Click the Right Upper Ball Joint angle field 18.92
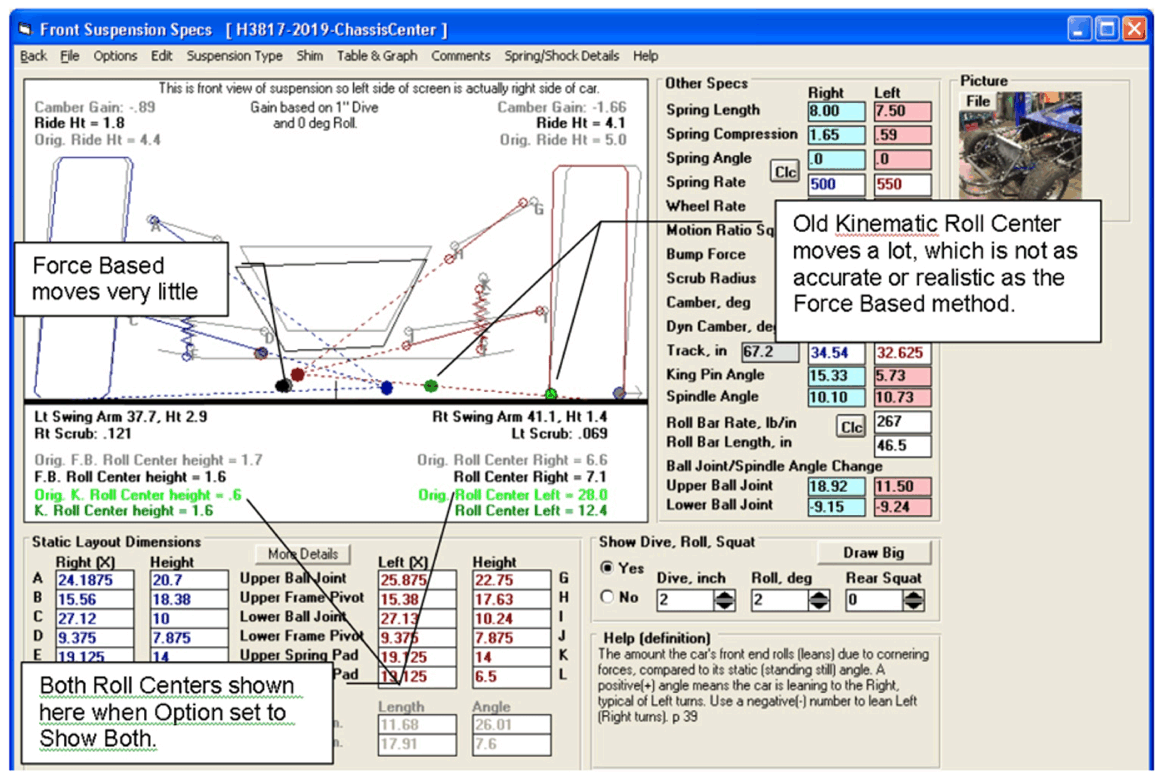The height and width of the screenshot is (774, 1160). [x=836, y=486]
